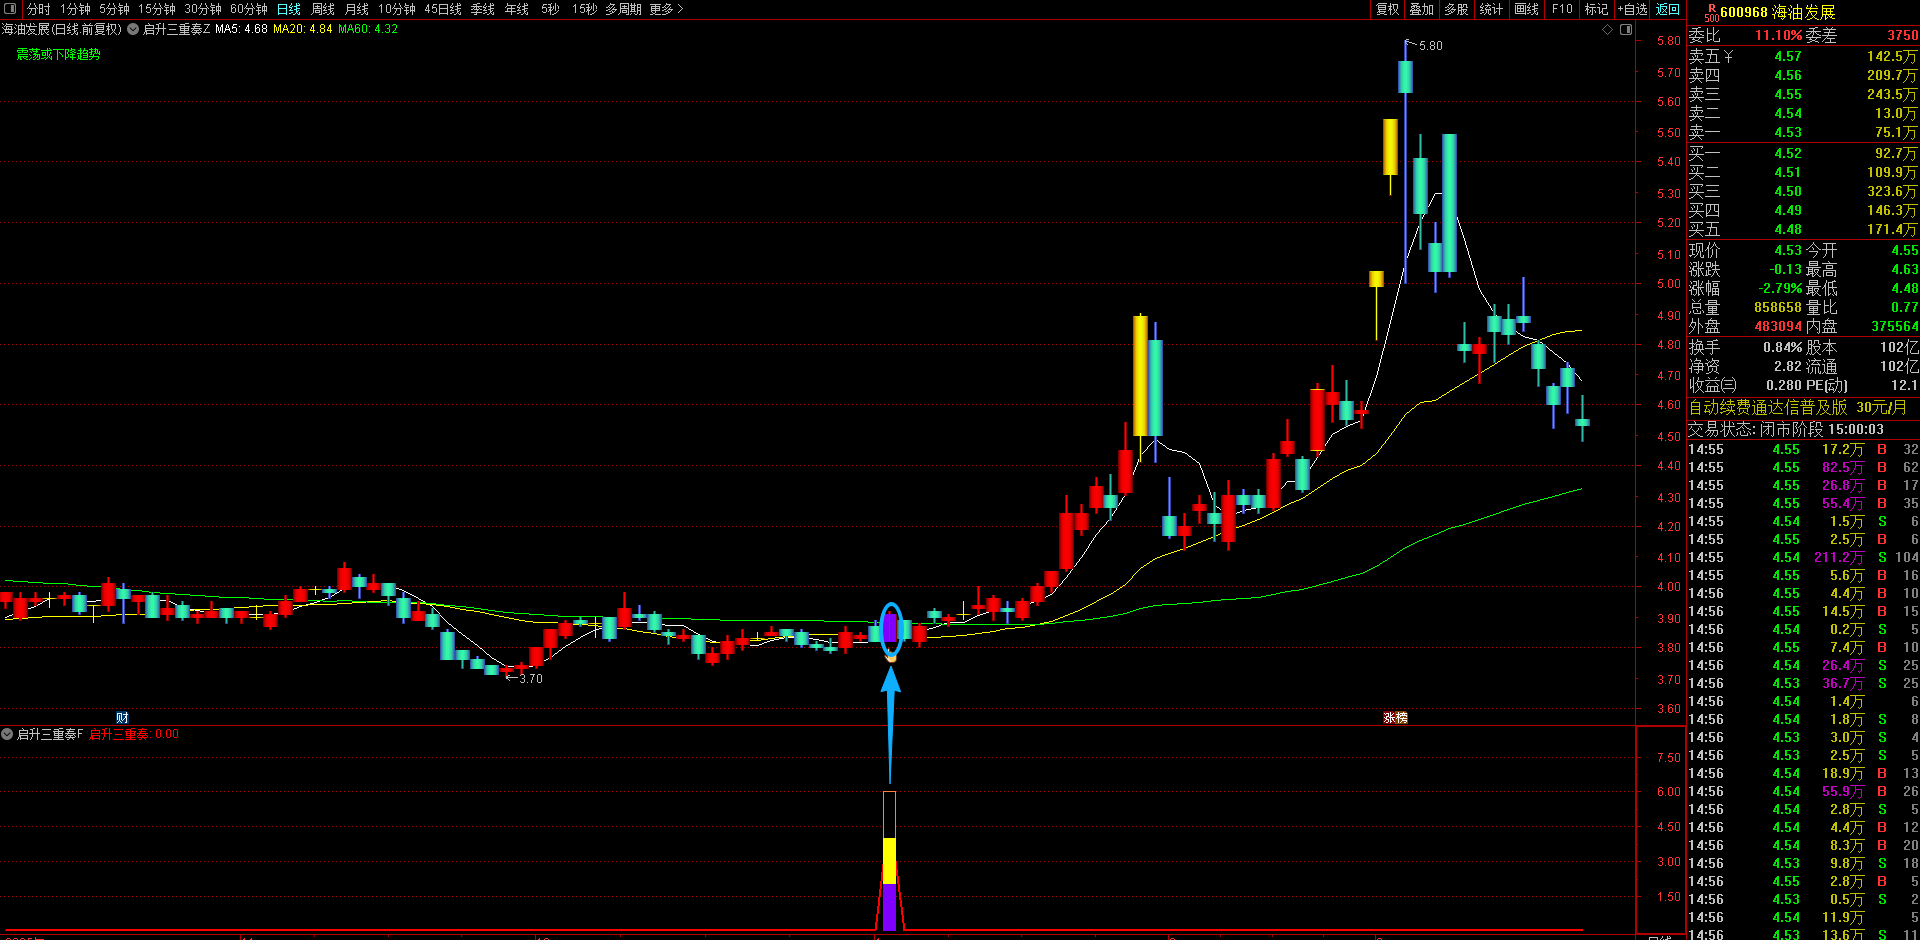1920x940 pixels.
Task: Click 卖一 price 4.53
Action: tap(1788, 133)
